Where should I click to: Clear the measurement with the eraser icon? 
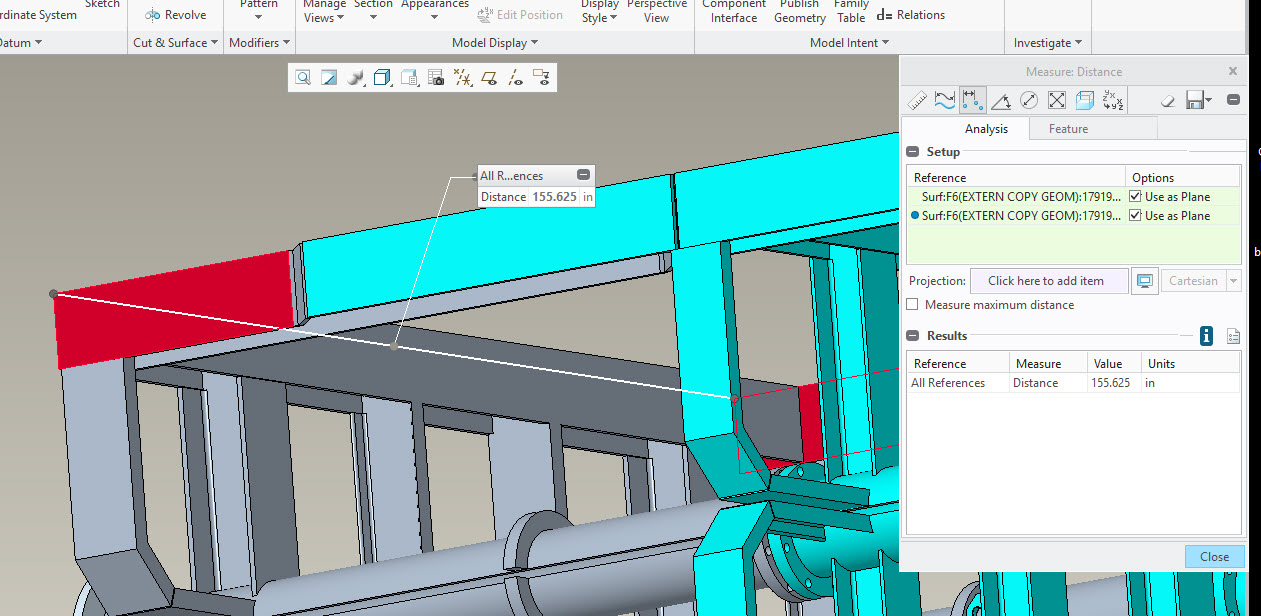1166,99
